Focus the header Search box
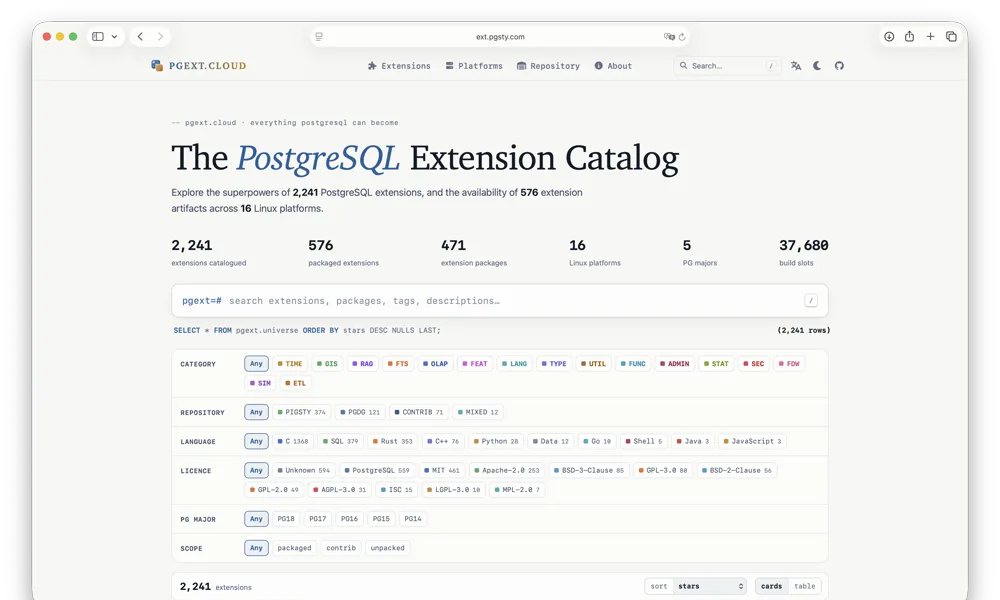The height and width of the screenshot is (600, 1000). coord(727,66)
